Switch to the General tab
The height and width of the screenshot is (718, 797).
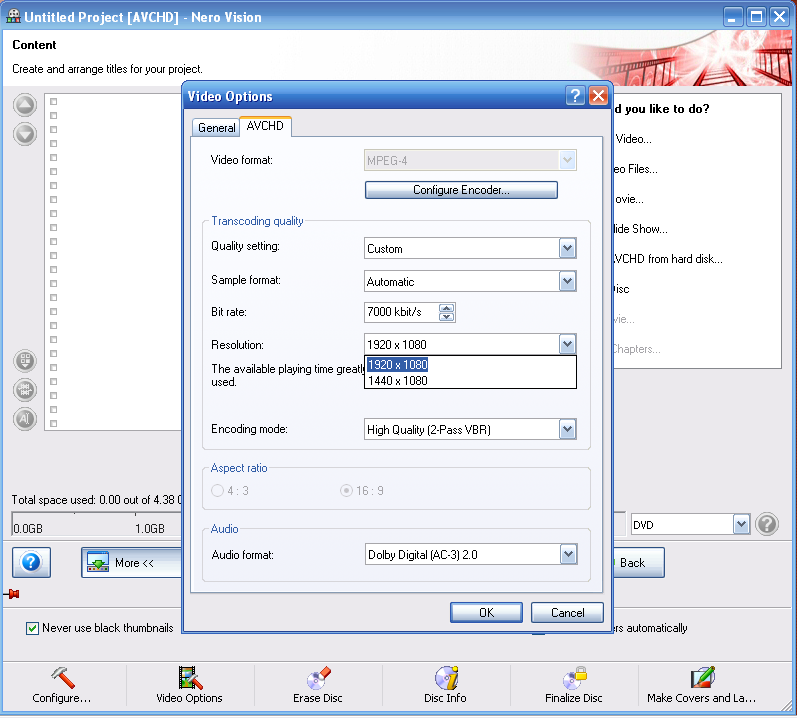coord(217,128)
